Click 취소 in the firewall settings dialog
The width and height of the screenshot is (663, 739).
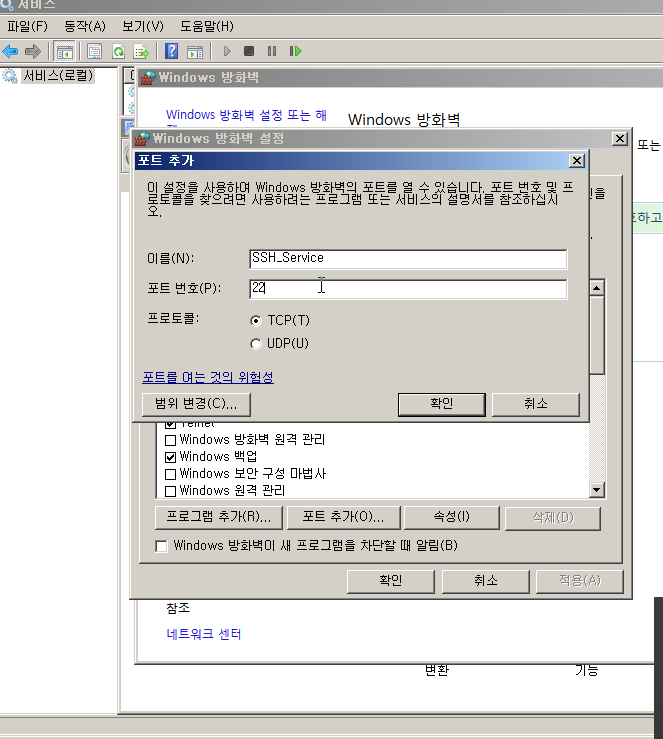[x=486, y=581]
